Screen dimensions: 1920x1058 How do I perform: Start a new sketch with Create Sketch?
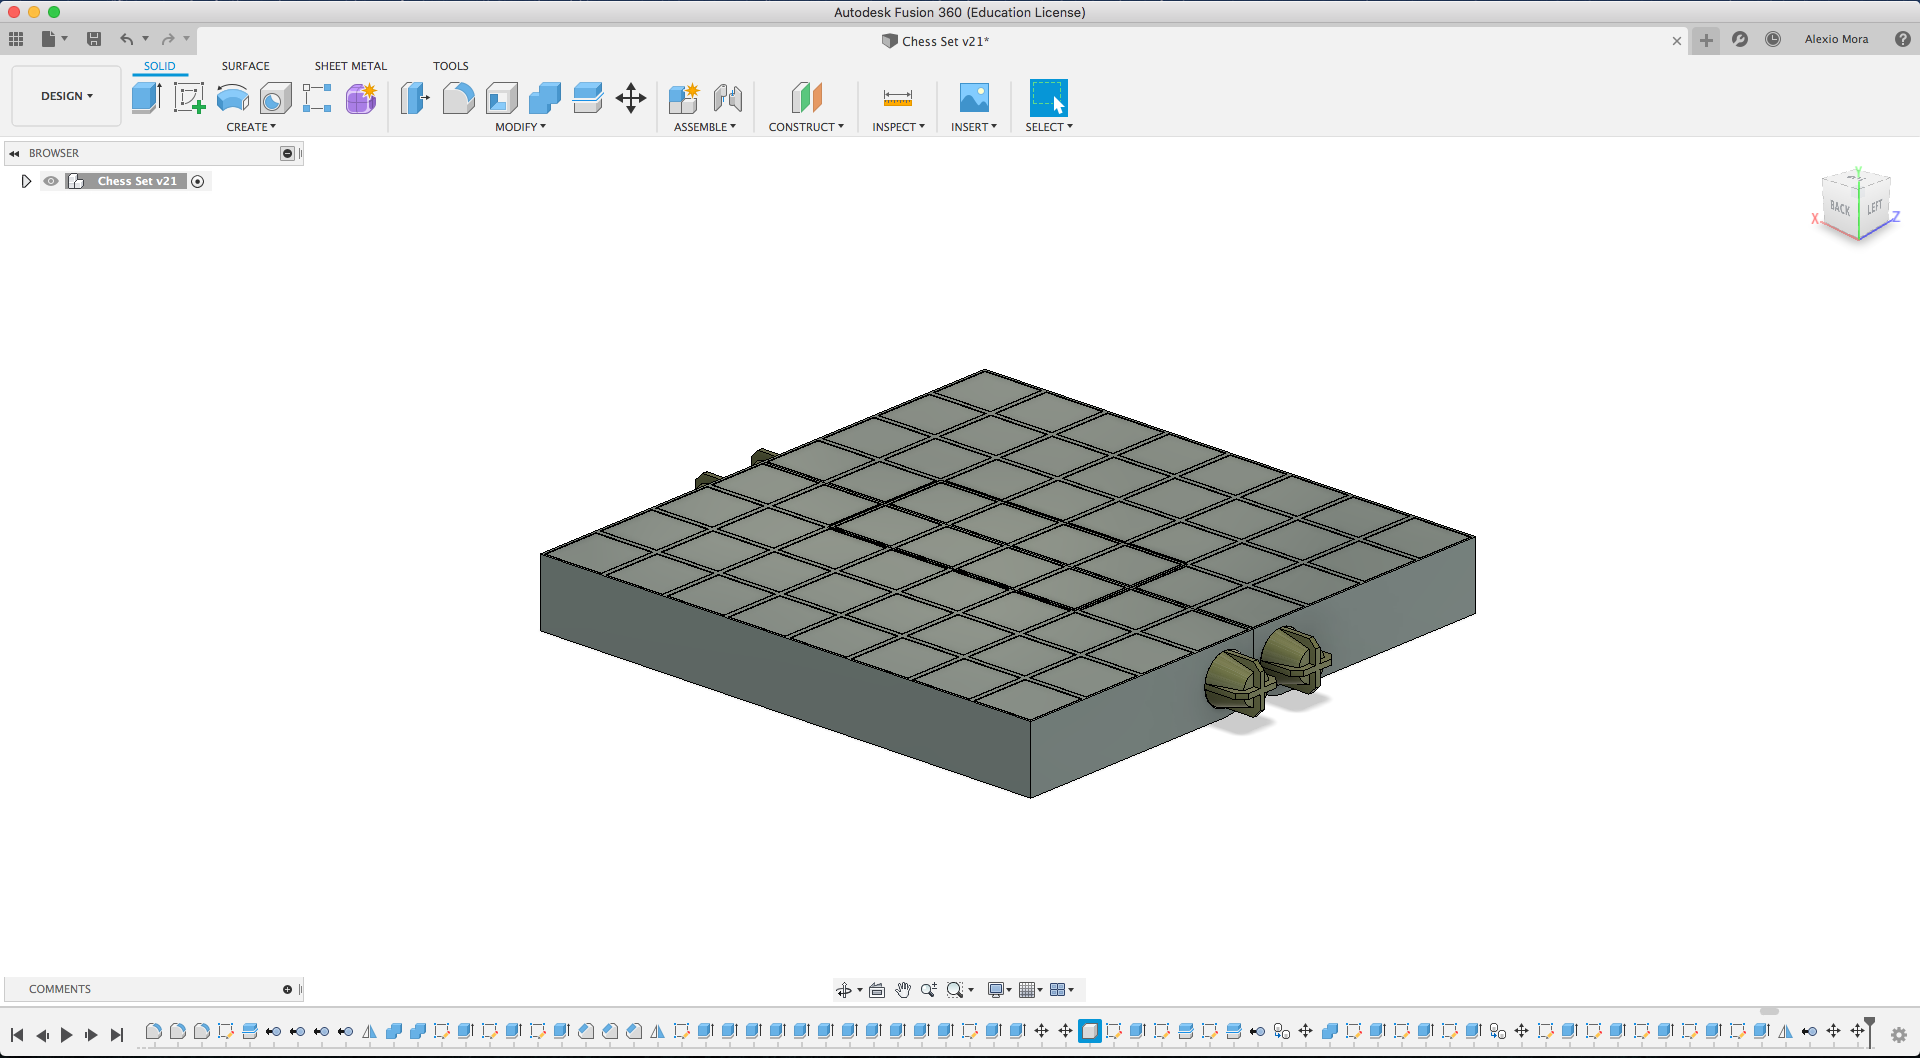click(189, 98)
